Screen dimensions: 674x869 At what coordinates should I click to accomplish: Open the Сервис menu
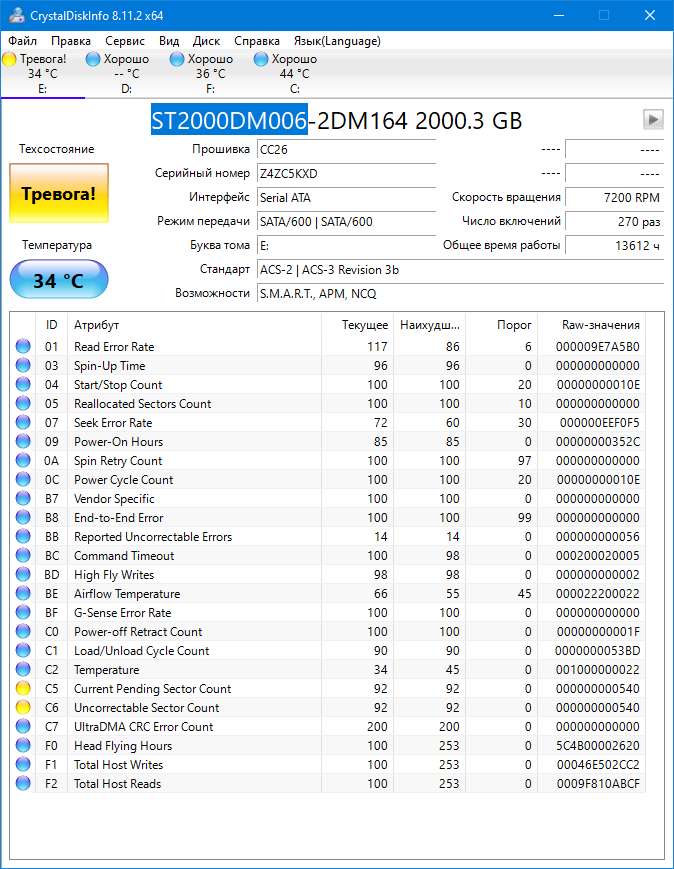(125, 41)
